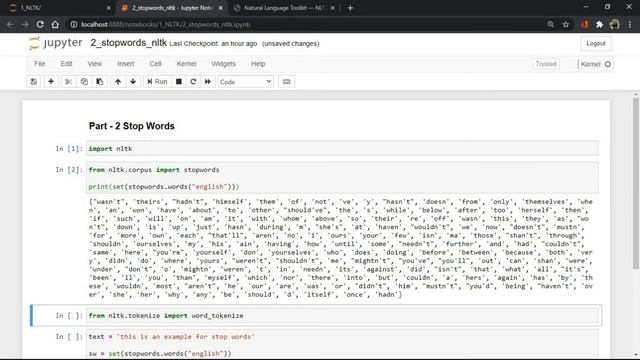The height and width of the screenshot is (360, 640).
Task: Go forward in browser history
Action: (x=25, y=24)
